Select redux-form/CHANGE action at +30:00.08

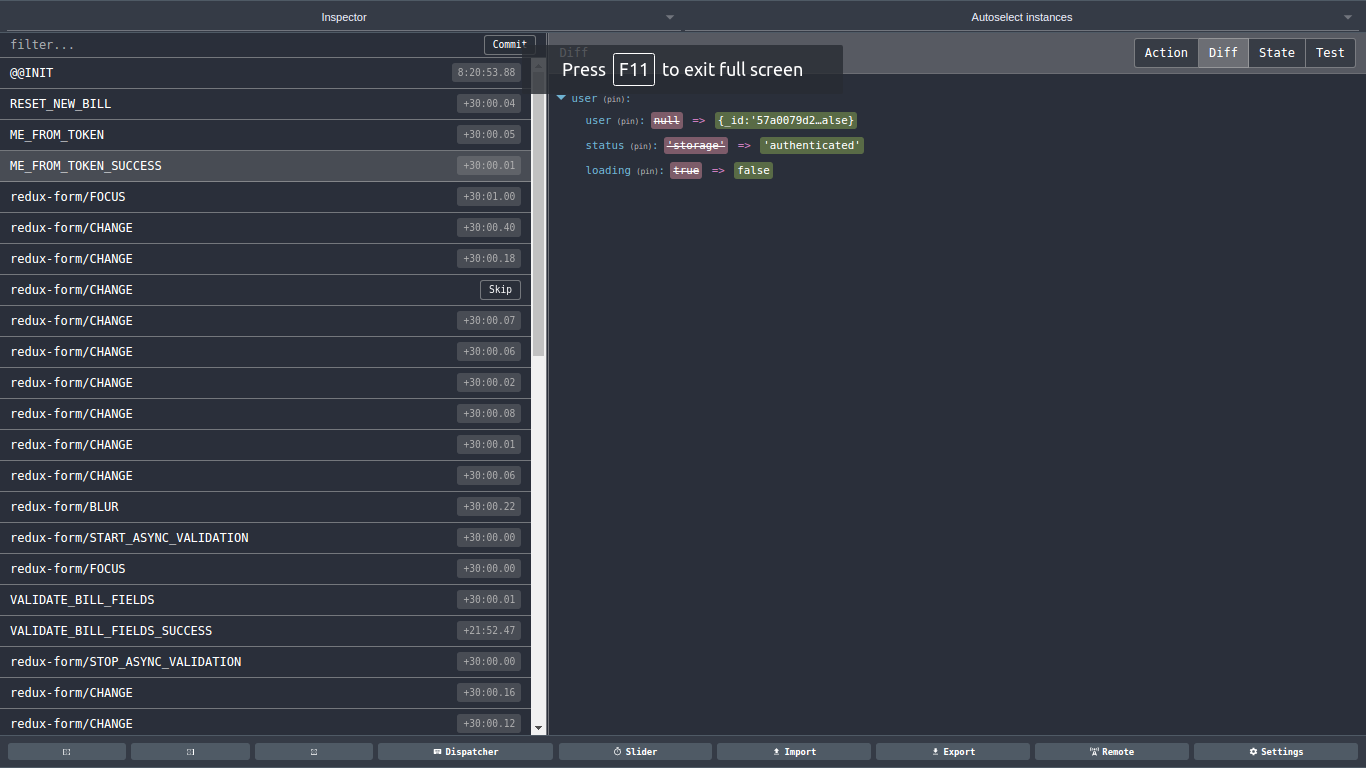coord(265,414)
